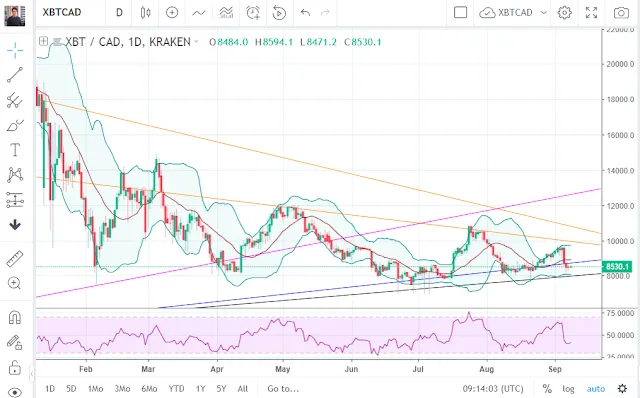
Task: Open bottom-right chart properties gear
Action: [622, 388]
